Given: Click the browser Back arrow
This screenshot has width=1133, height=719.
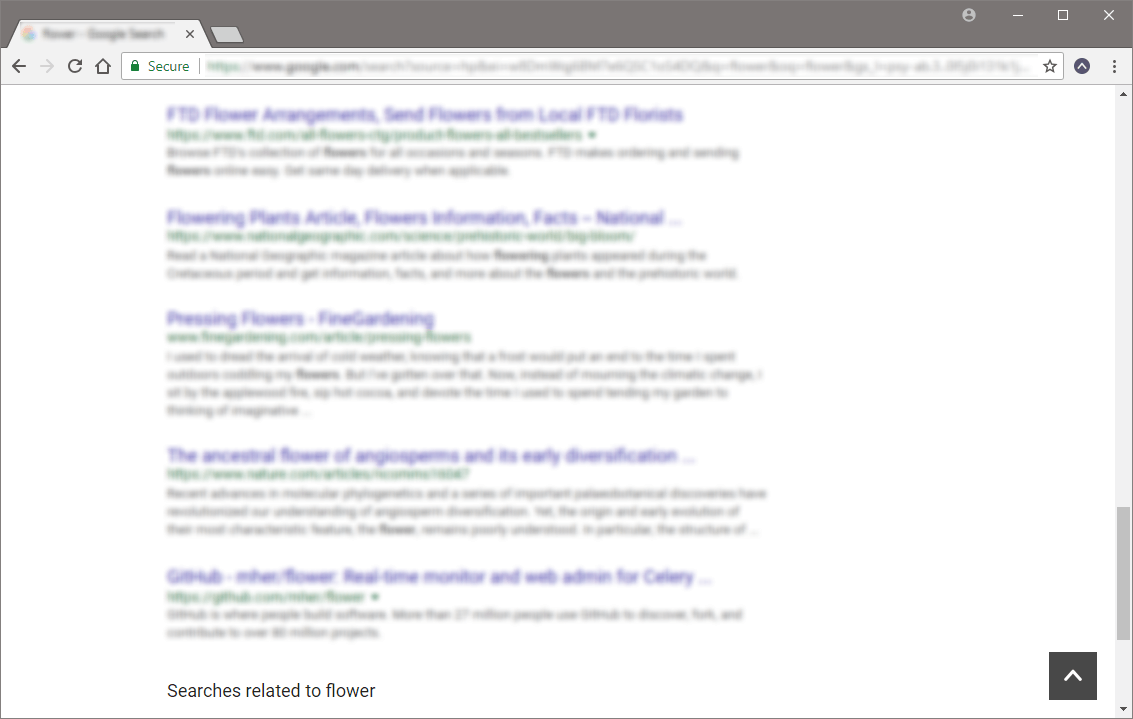Looking at the screenshot, I should coord(19,66).
